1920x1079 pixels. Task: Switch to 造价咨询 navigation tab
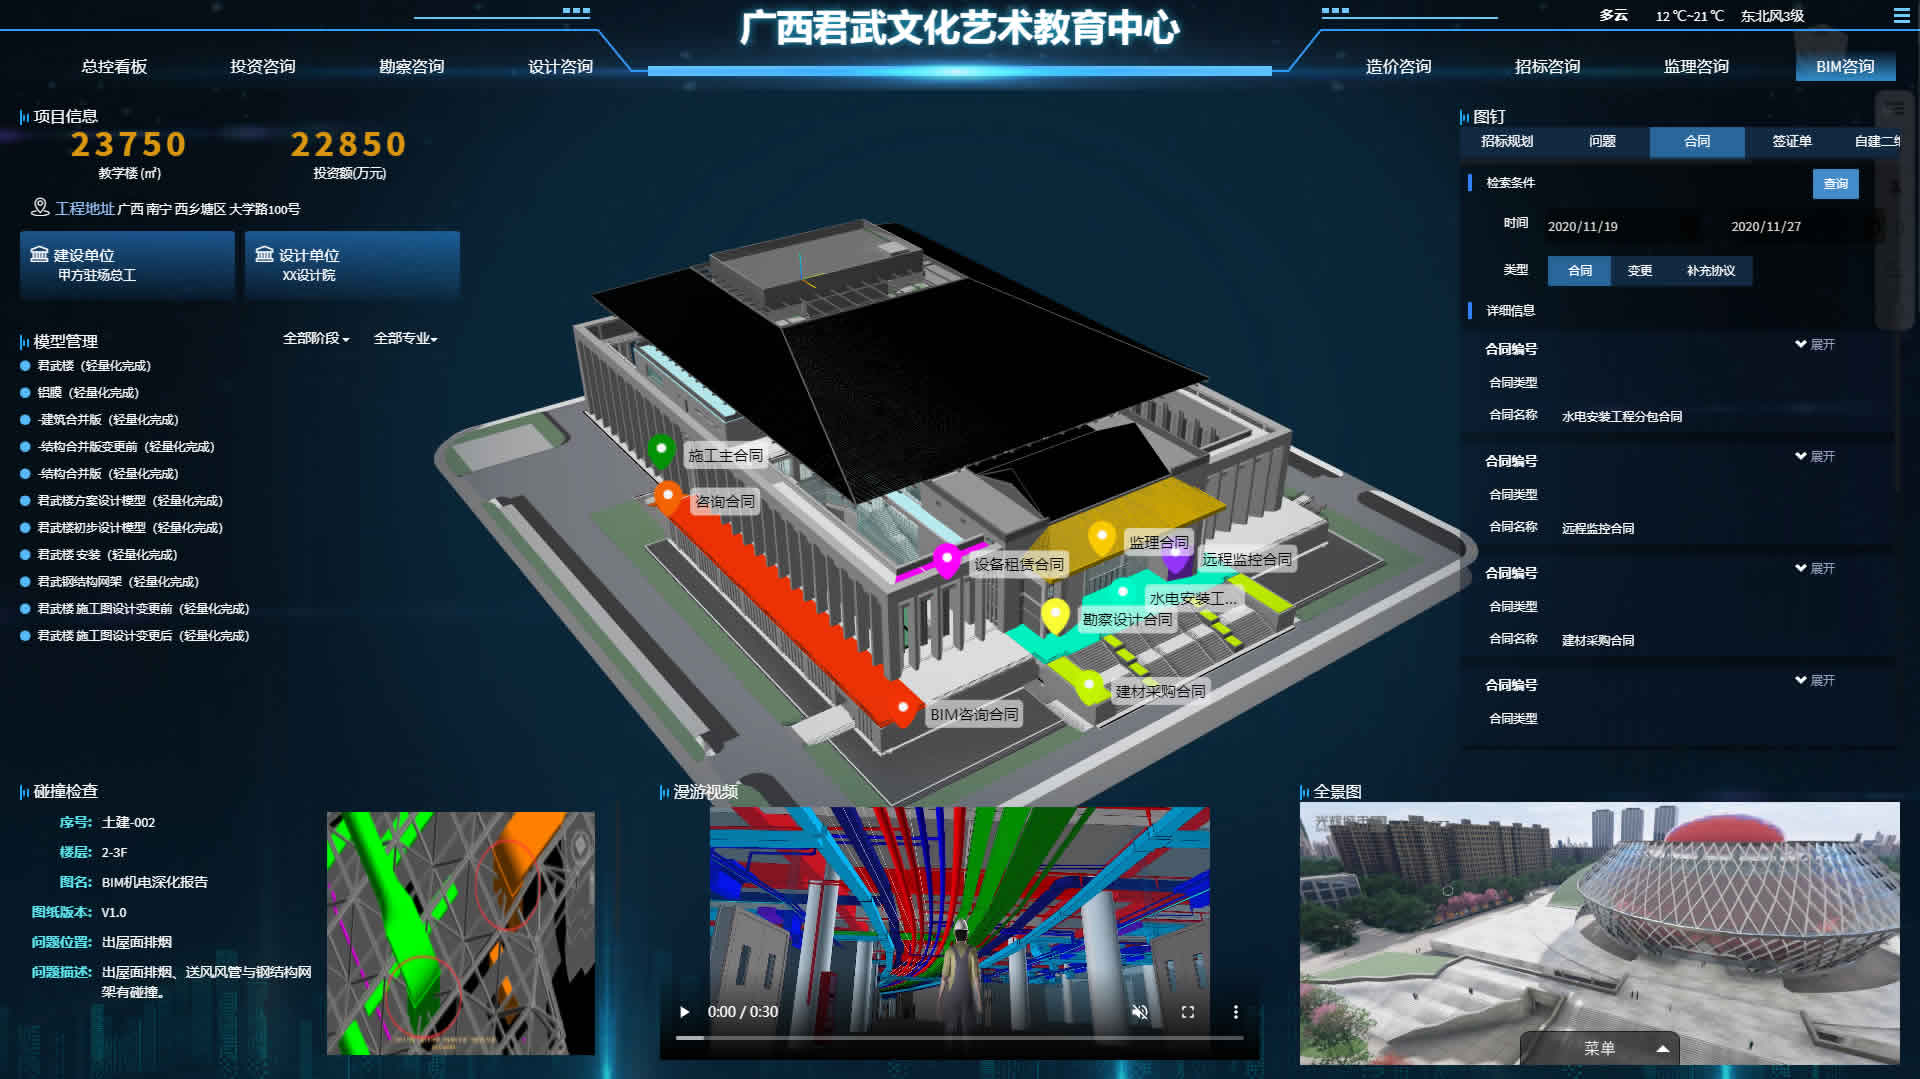(x=1399, y=66)
